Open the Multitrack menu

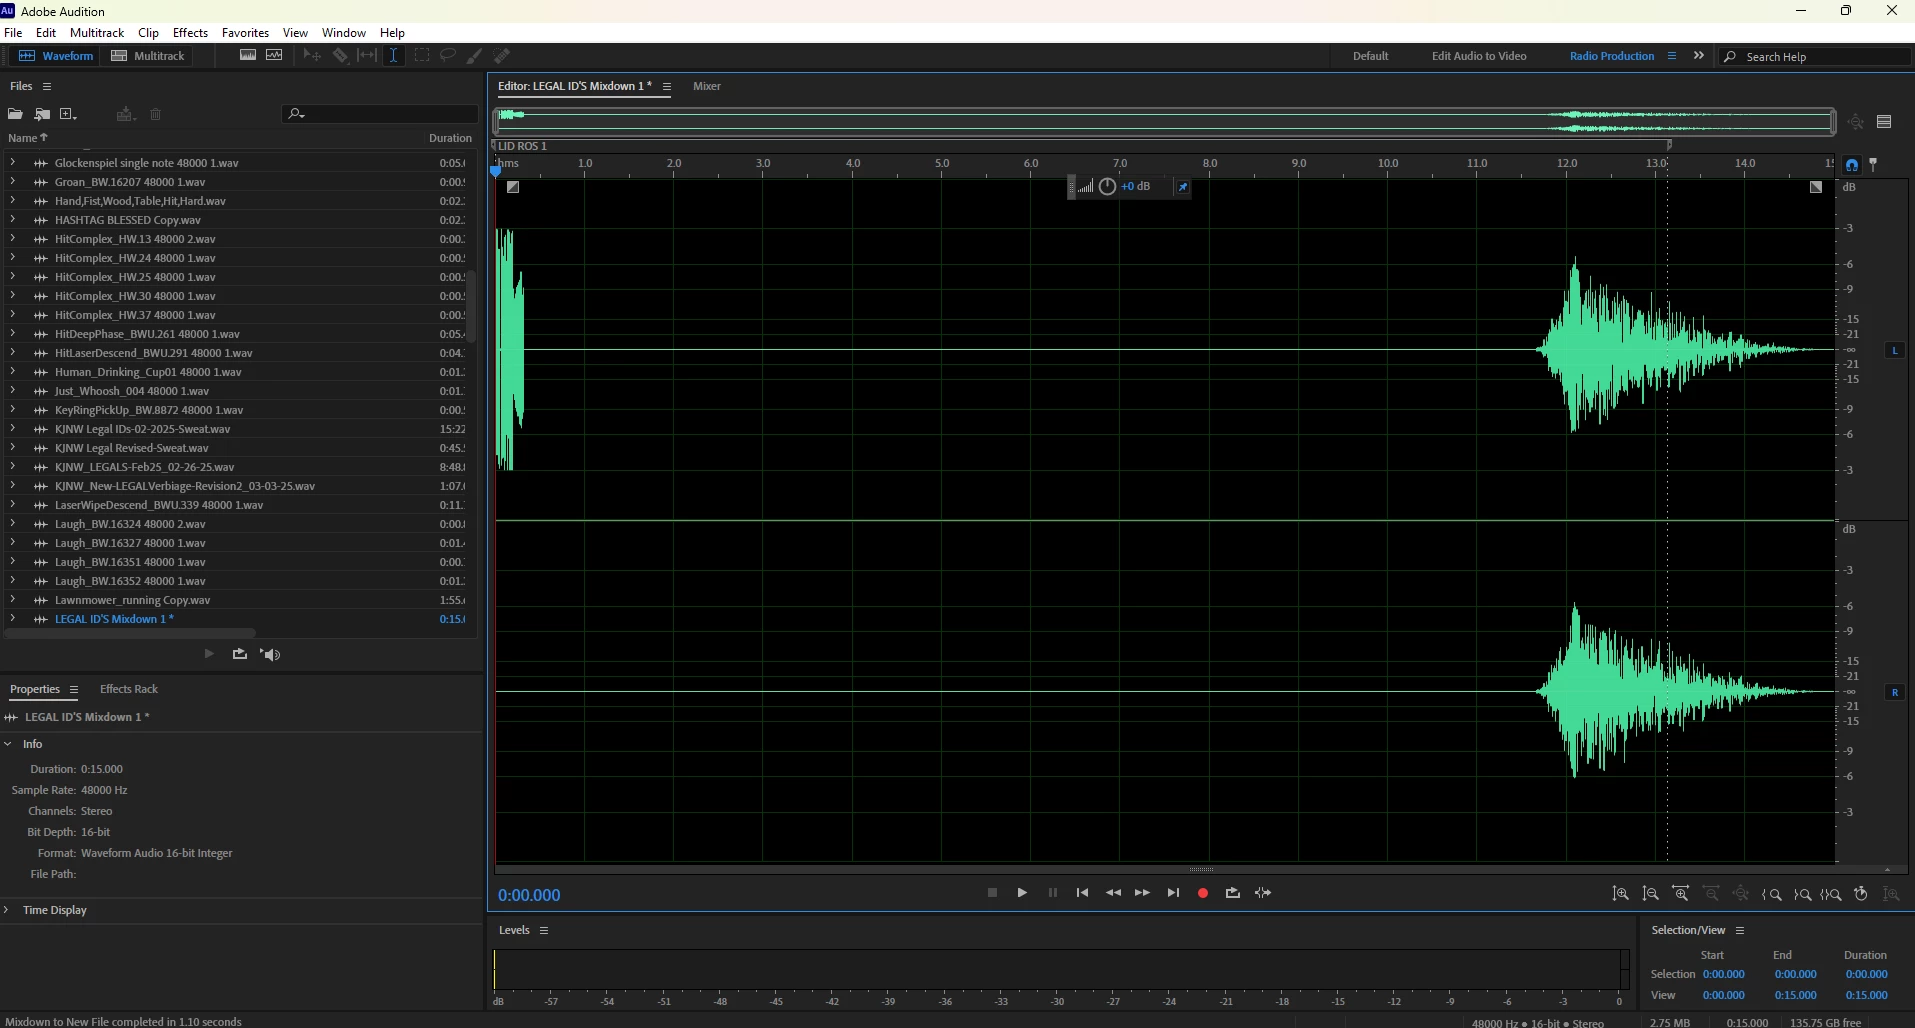click(97, 33)
